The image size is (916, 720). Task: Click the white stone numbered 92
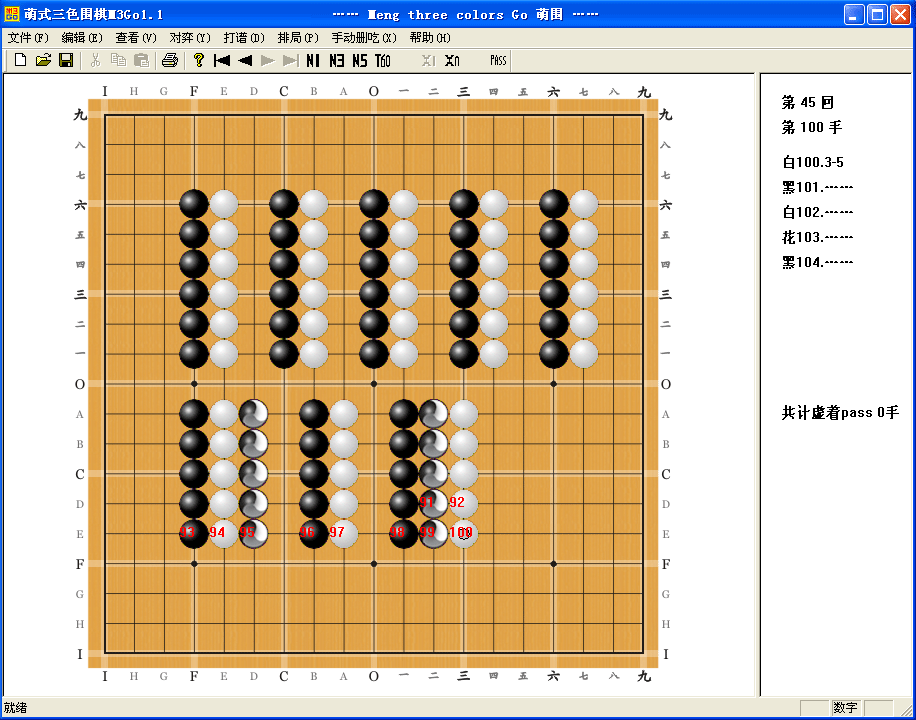pos(463,503)
